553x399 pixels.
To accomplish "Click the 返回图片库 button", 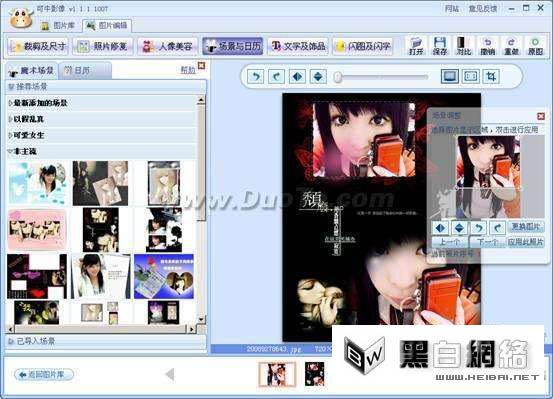I will [44, 374].
